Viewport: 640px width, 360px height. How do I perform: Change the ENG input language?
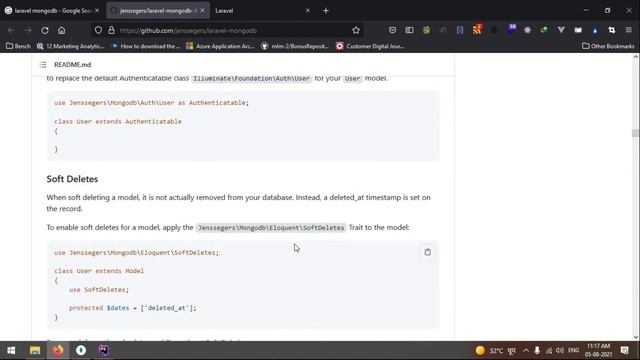pos(573,351)
